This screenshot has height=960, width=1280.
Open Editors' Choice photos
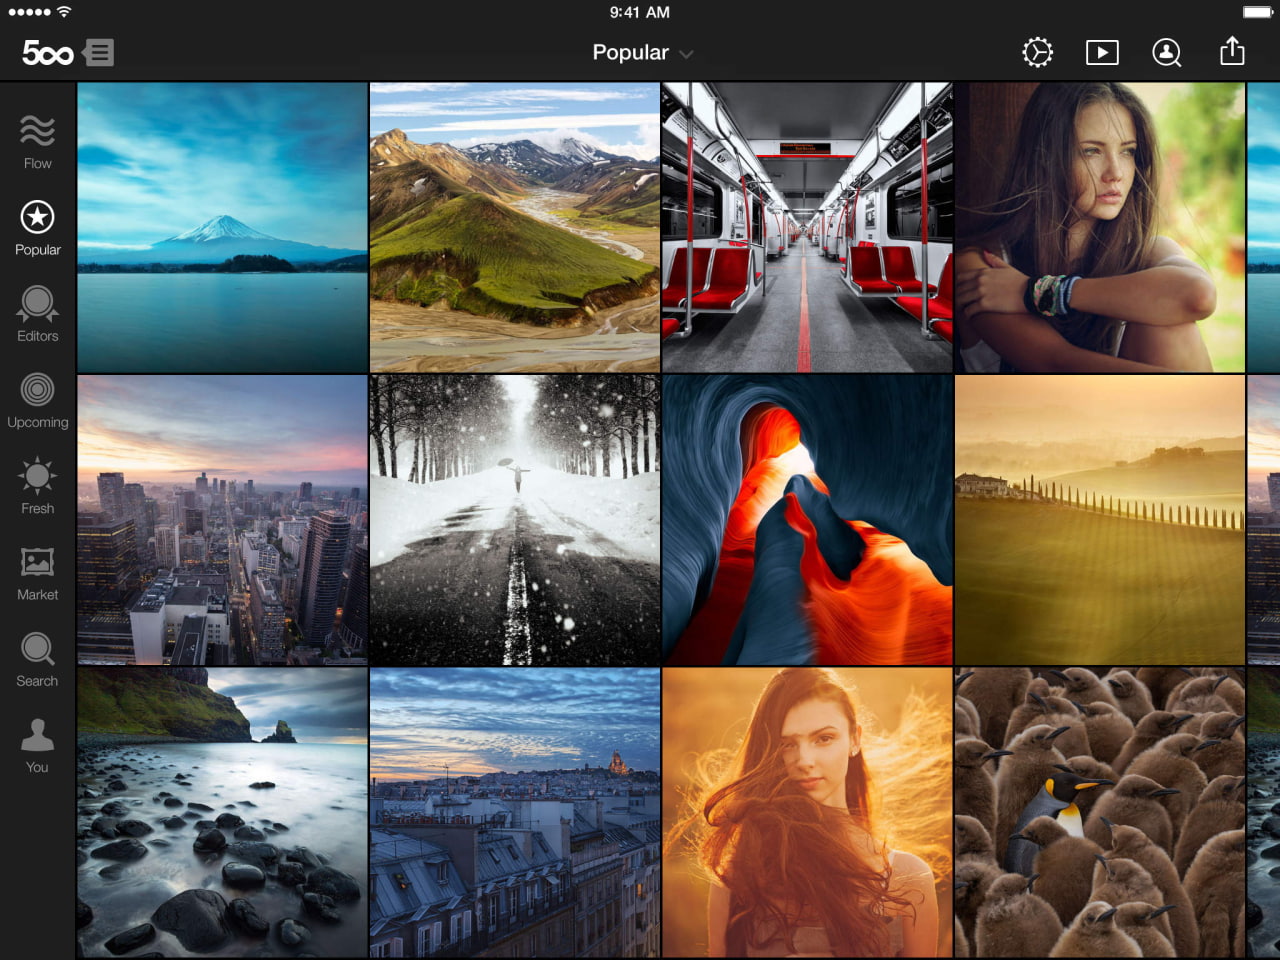(x=37, y=311)
